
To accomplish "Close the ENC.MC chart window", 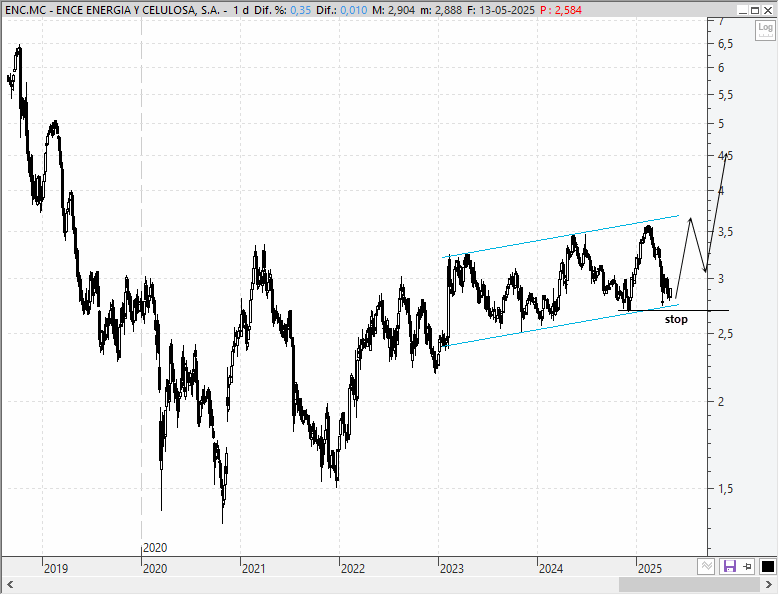I will click(767, 10).
